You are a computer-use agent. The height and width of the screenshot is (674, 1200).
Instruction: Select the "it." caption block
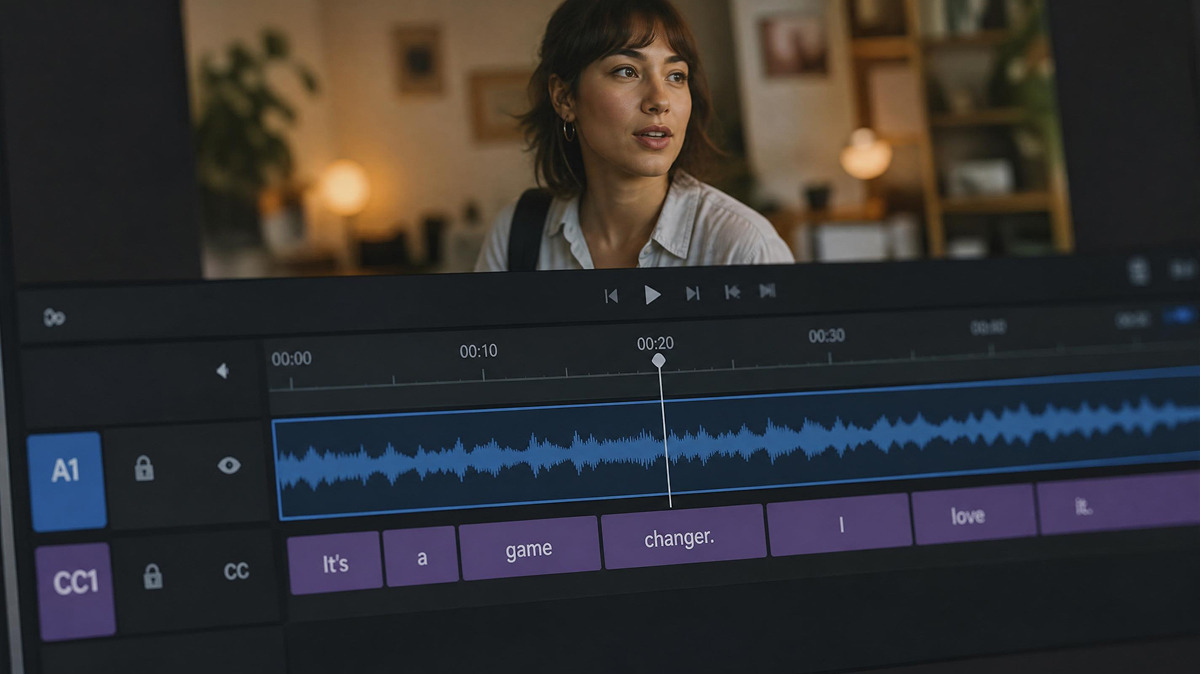click(x=1118, y=503)
